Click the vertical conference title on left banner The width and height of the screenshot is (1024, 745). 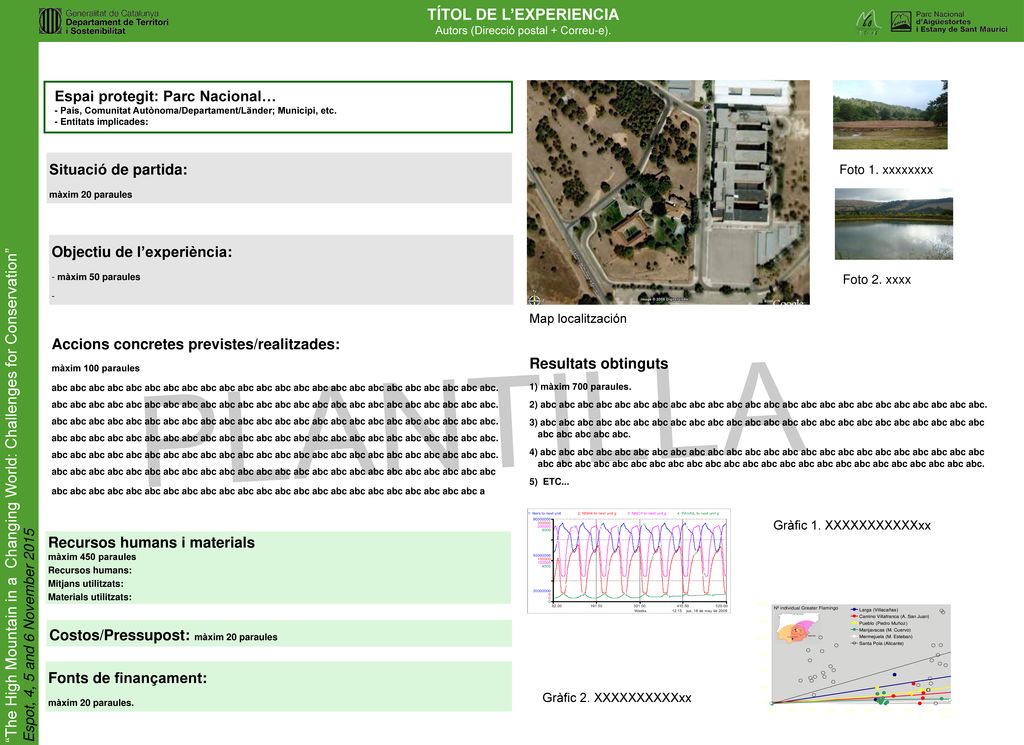12,496
